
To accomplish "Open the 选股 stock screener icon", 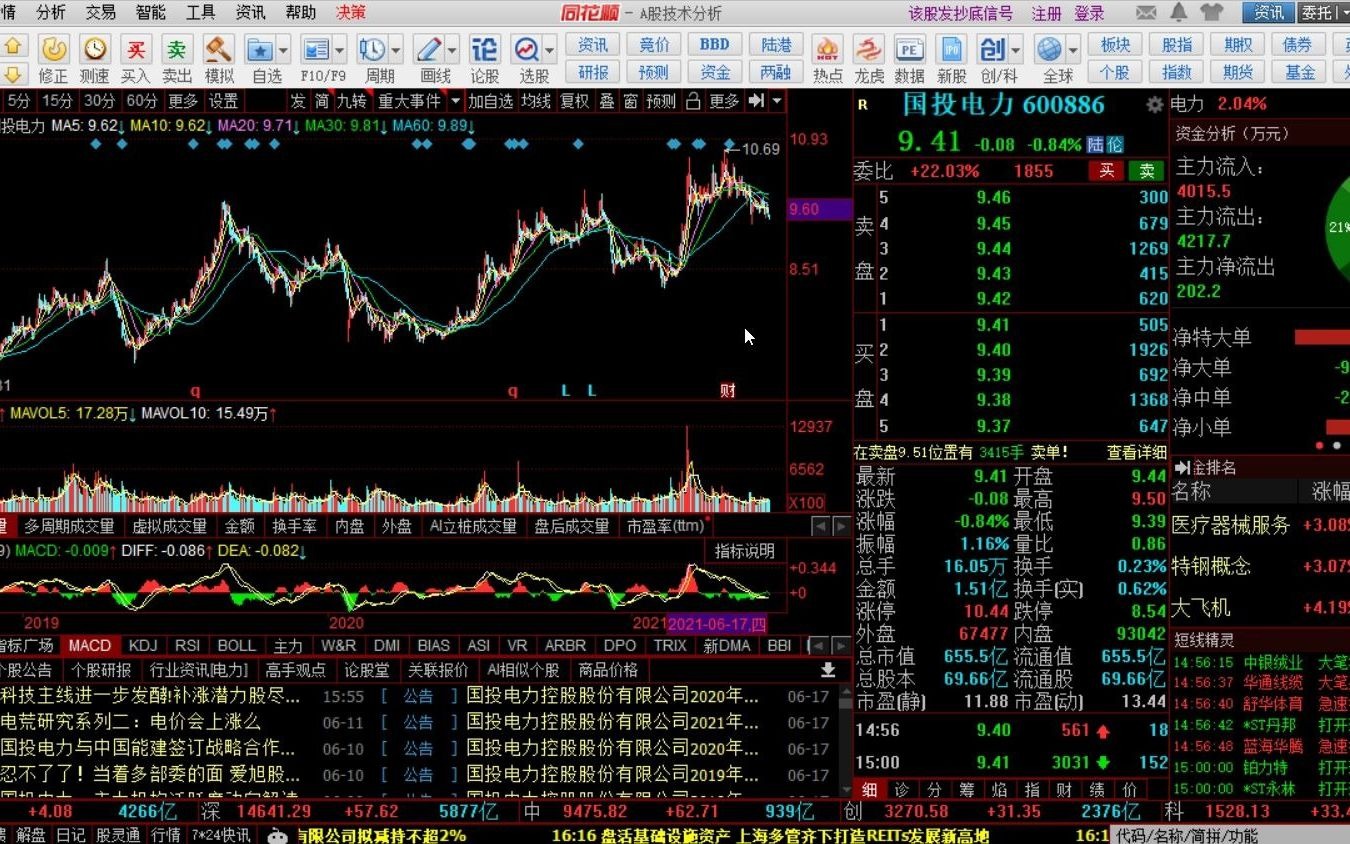I will click(x=526, y=49).
